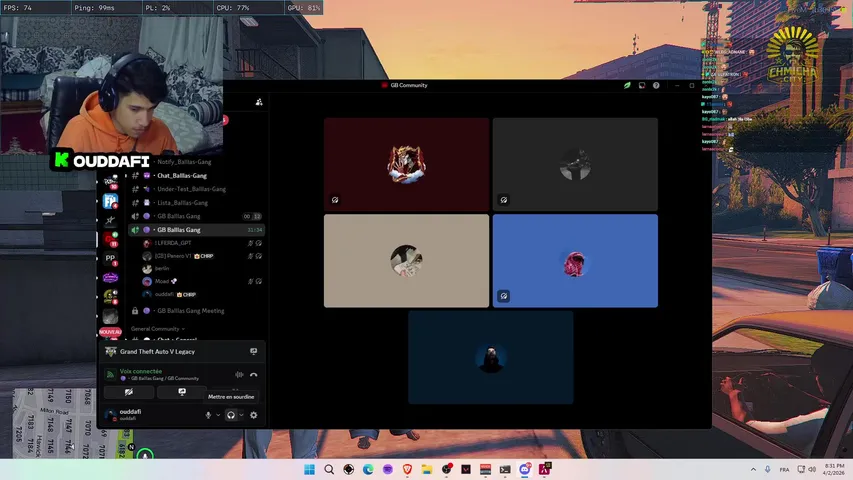The image size is (853, 480).
Task: Select active GB Balllas Gang voice channel
Action: point(197,230)
